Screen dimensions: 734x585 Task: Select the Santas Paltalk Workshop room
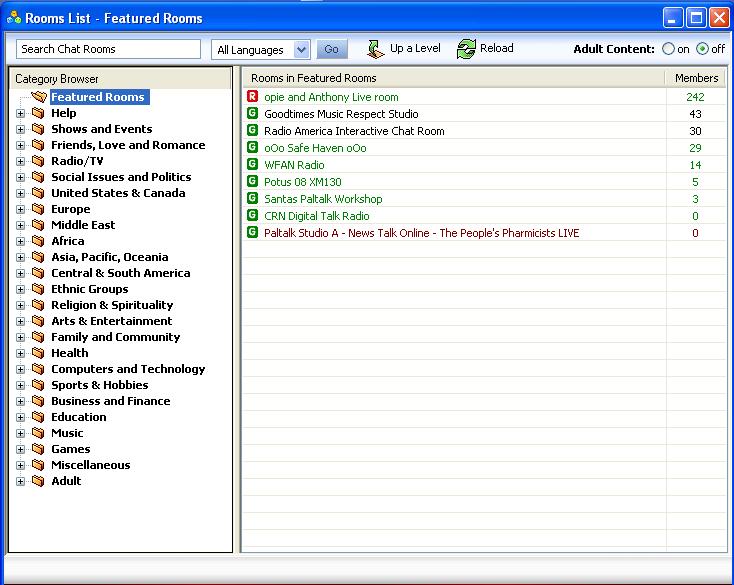[485, 198]
